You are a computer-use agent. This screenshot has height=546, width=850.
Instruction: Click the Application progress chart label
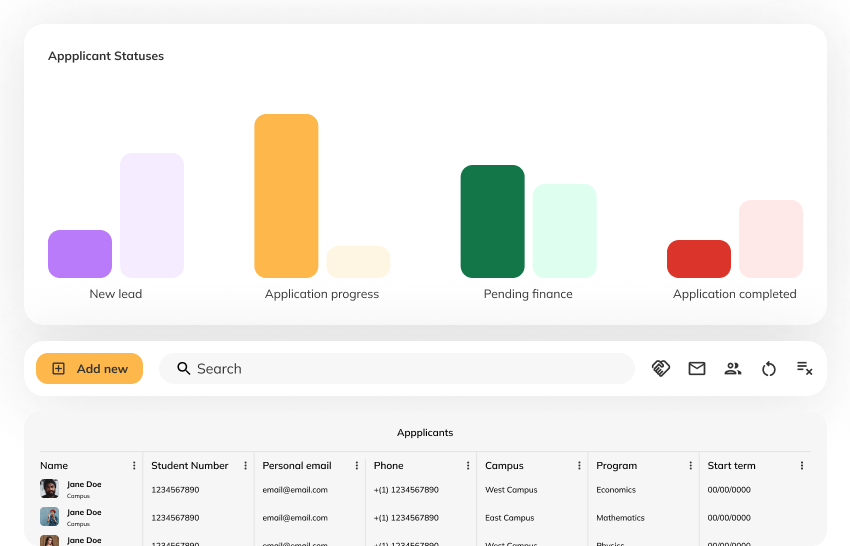click(322, 294)
